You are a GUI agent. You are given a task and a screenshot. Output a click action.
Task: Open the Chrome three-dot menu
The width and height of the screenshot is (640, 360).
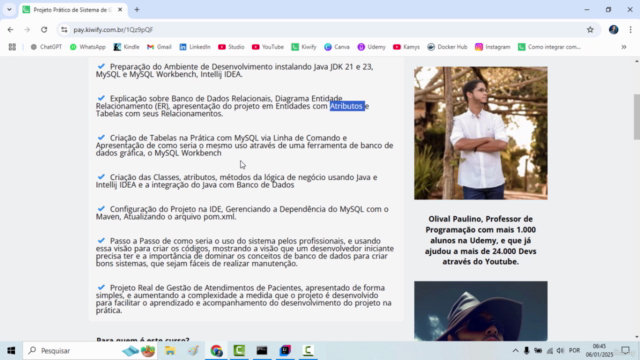coord(630,29)
